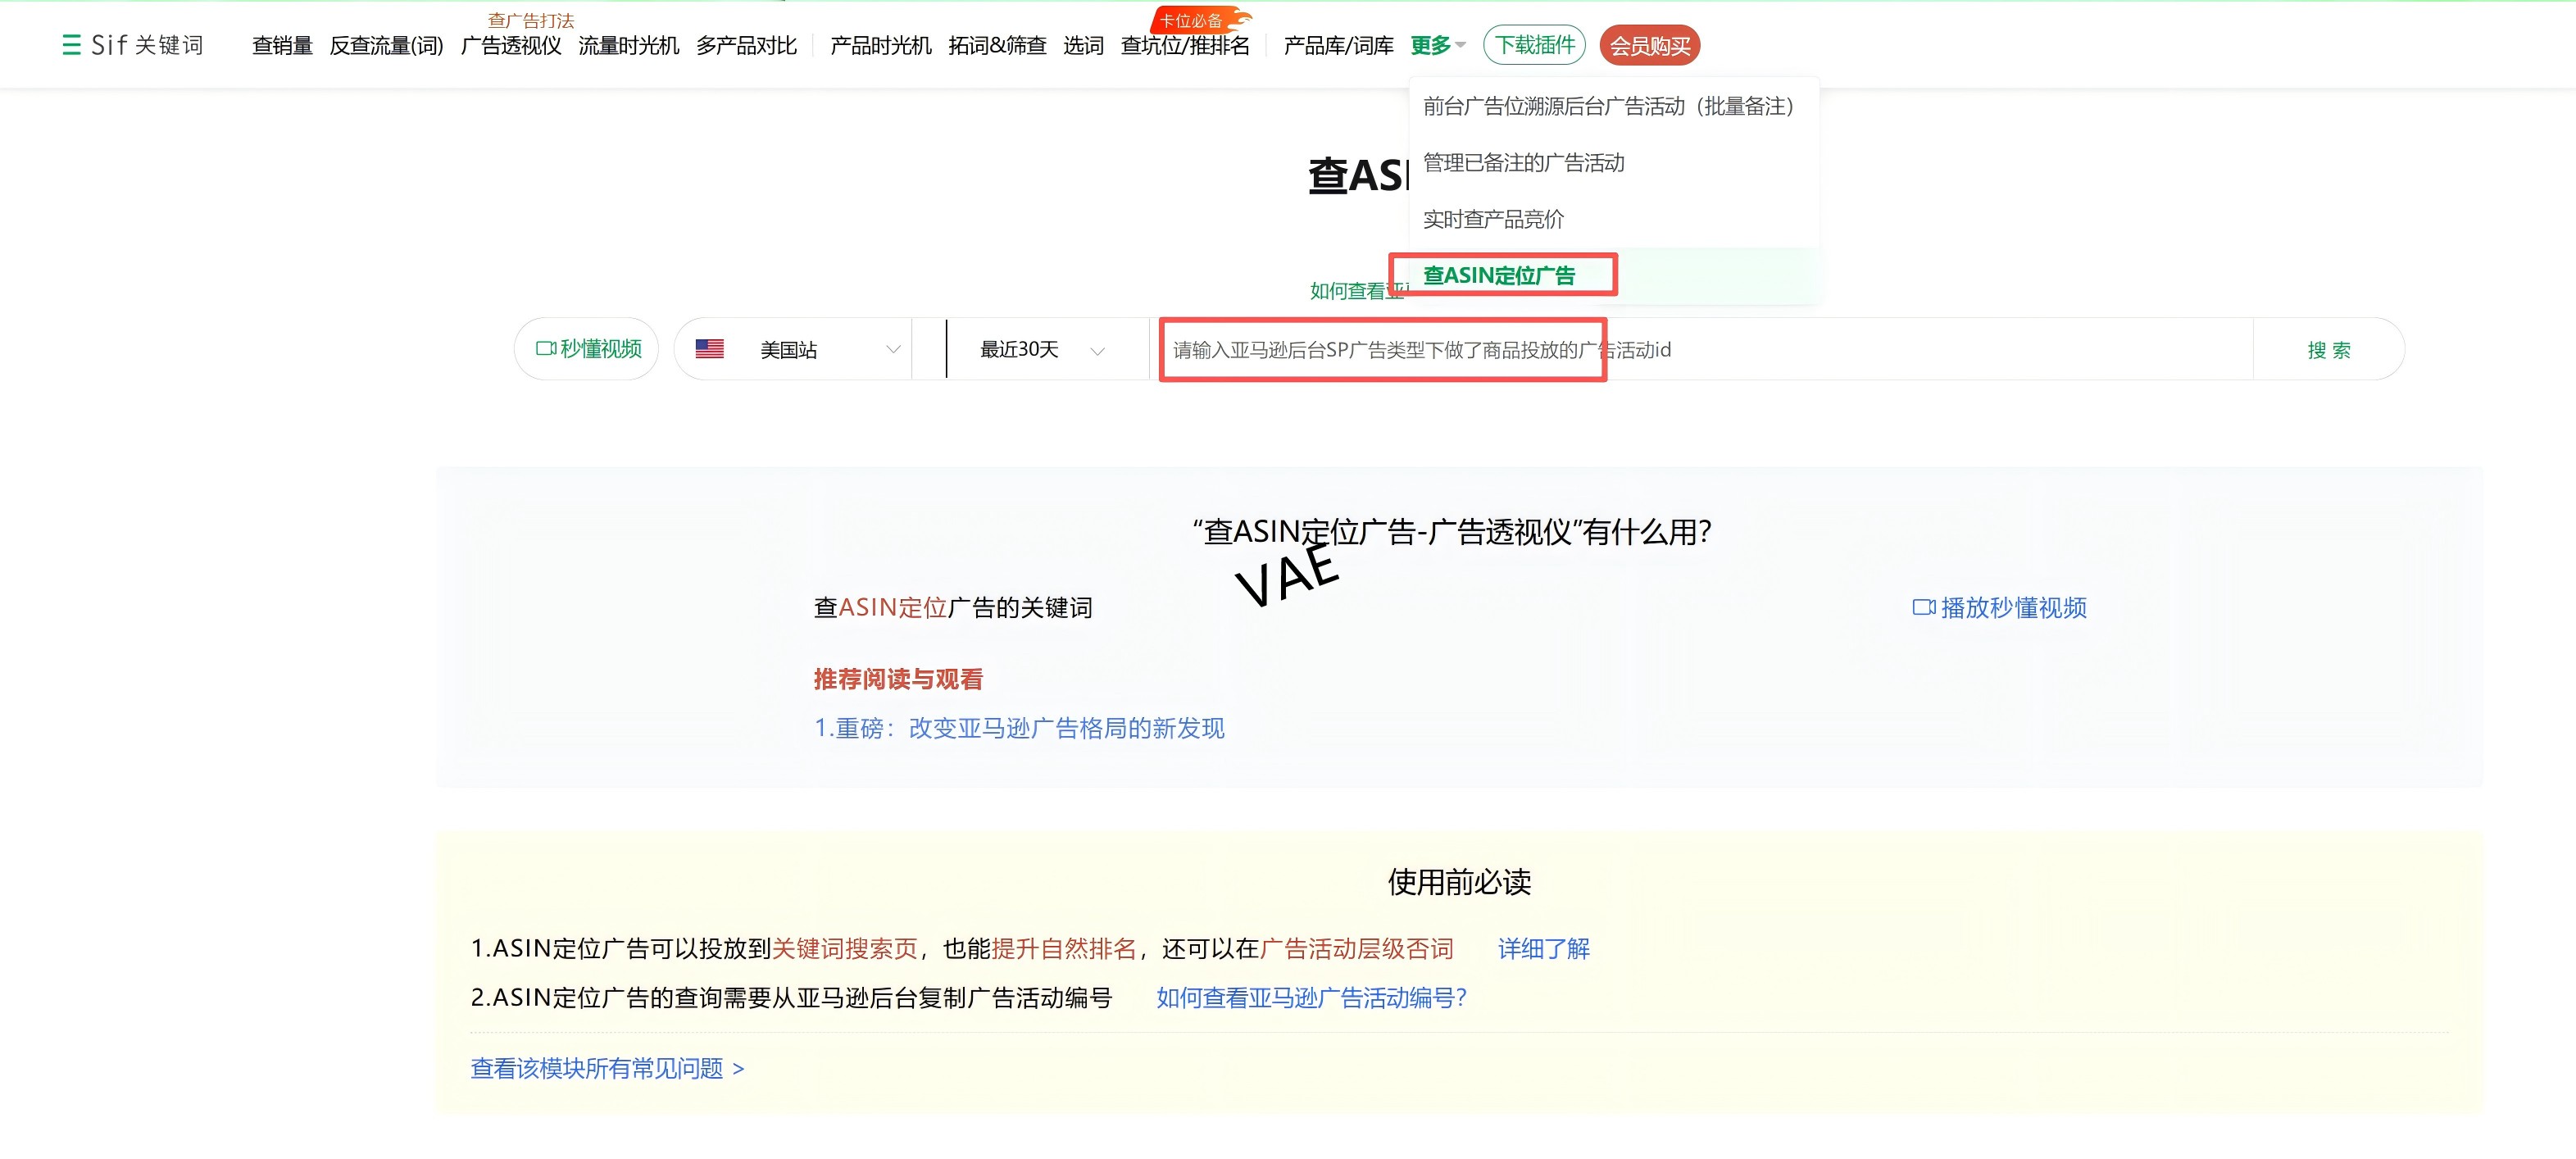Choose 实时查产品竞价 from dropdown menu
The image size is (2576, 1159).
click(x=1492, y=219)
